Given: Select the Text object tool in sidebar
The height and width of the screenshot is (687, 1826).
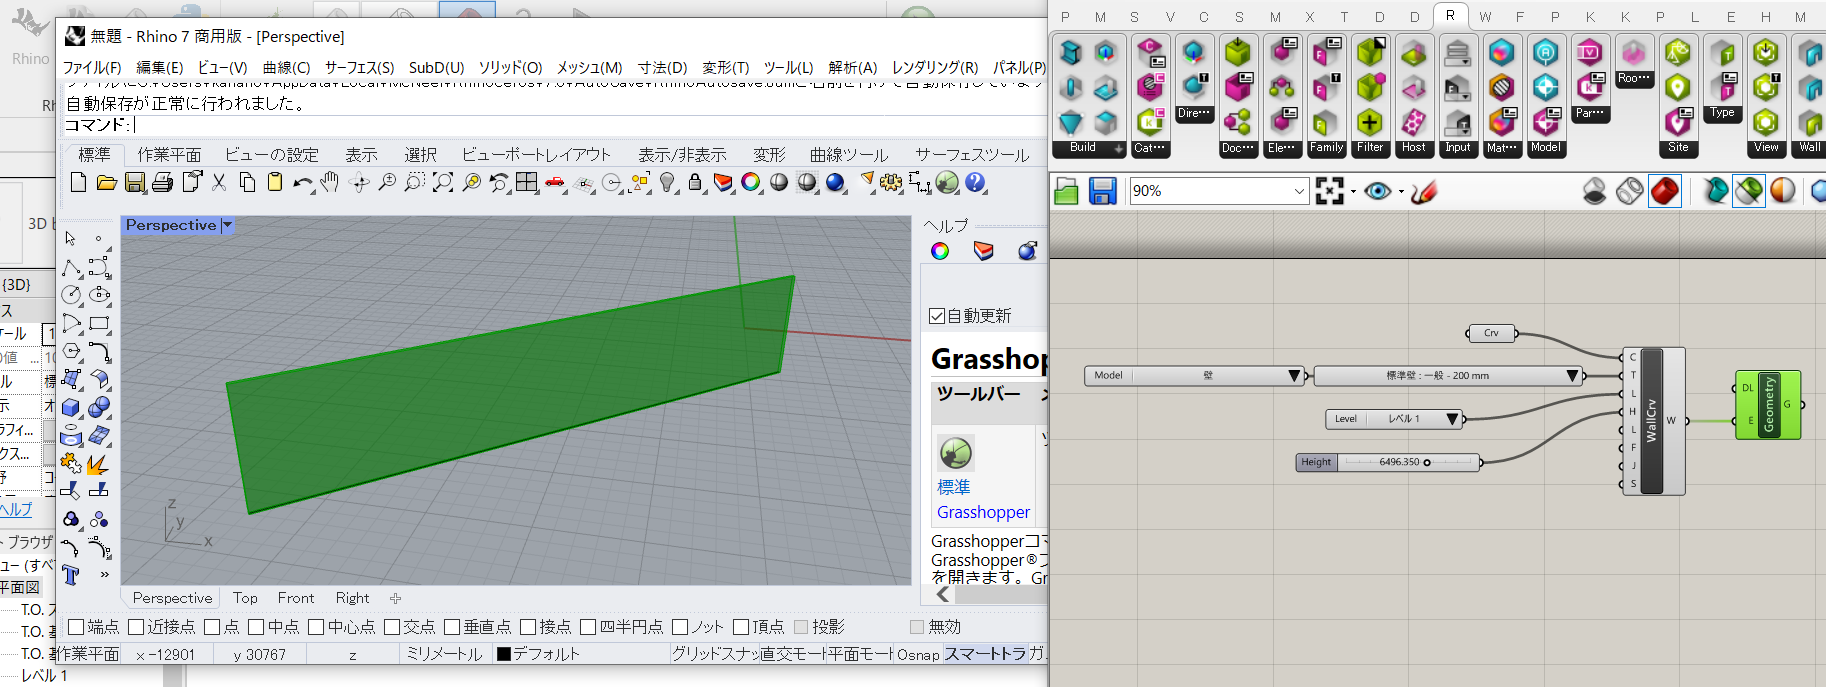Looking at the screenshot, I should (71, 575).
